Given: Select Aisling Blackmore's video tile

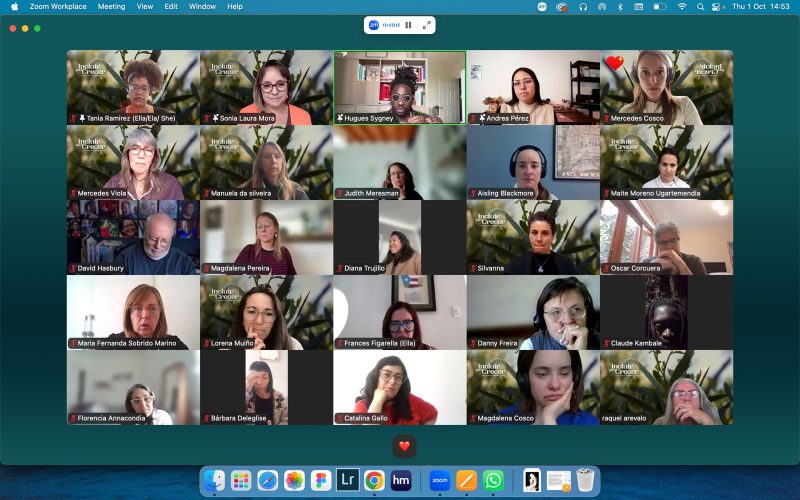Looking at the screenshot, I should click(x=533, y=162).
